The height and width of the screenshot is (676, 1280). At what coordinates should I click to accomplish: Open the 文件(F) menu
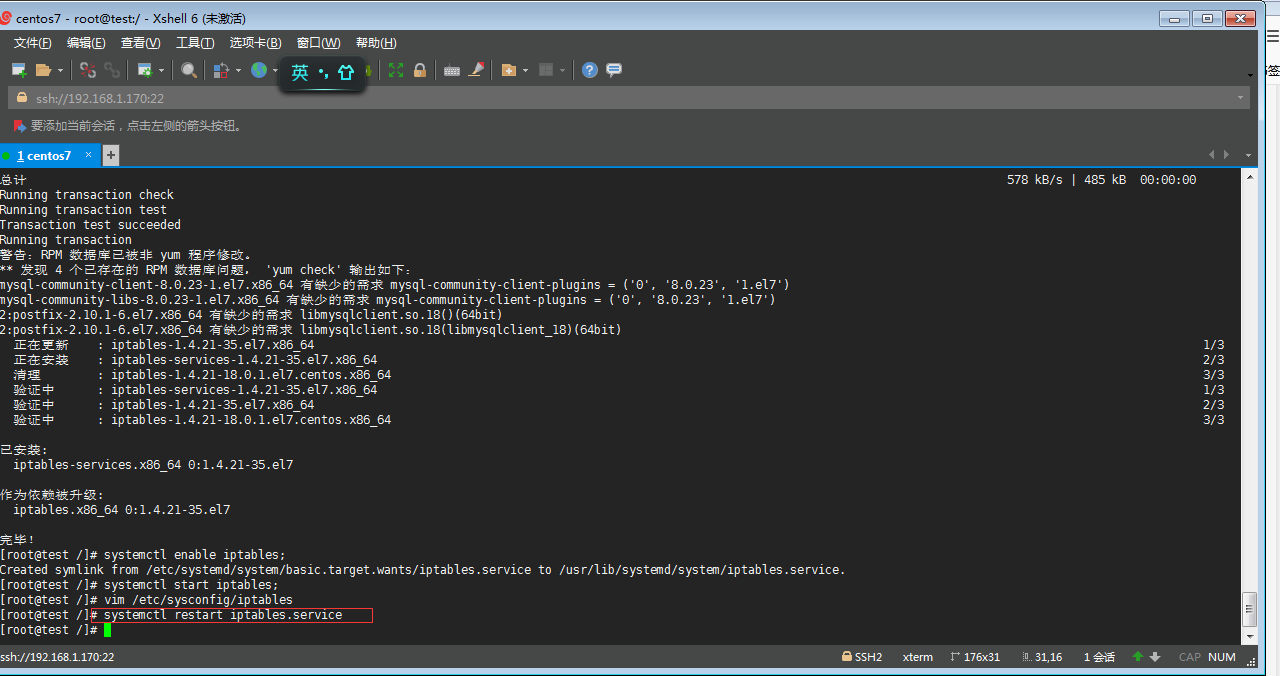pyautogui.click(x=33, y=43)
